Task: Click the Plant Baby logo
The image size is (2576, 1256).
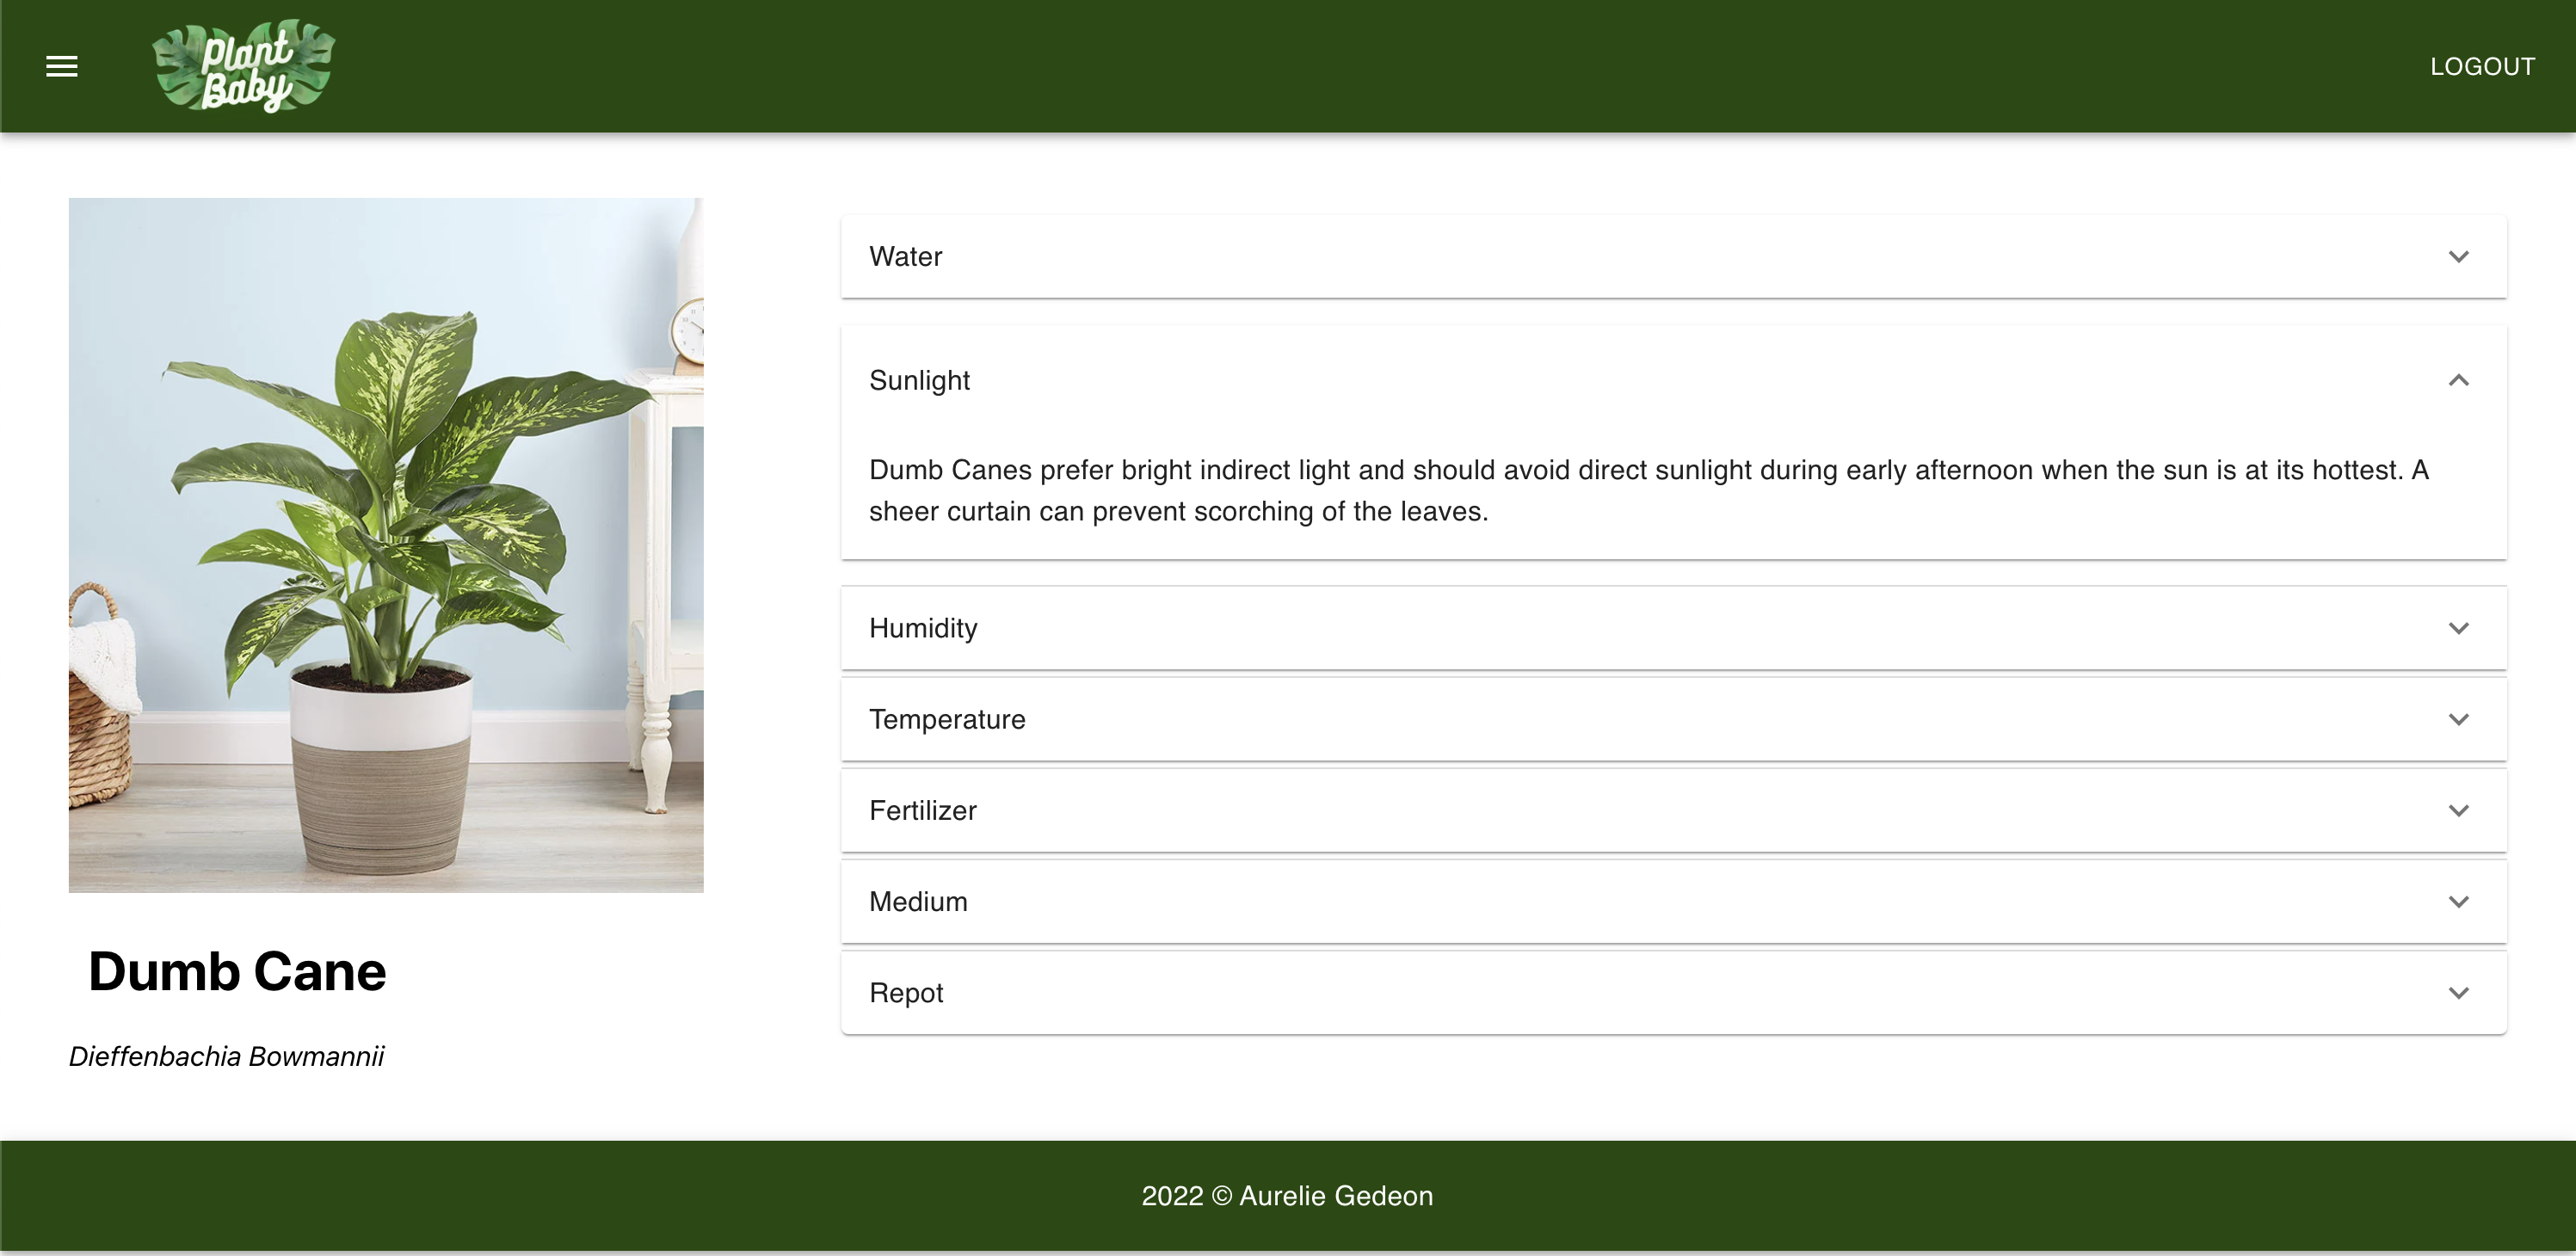Action: coord(243,66)
